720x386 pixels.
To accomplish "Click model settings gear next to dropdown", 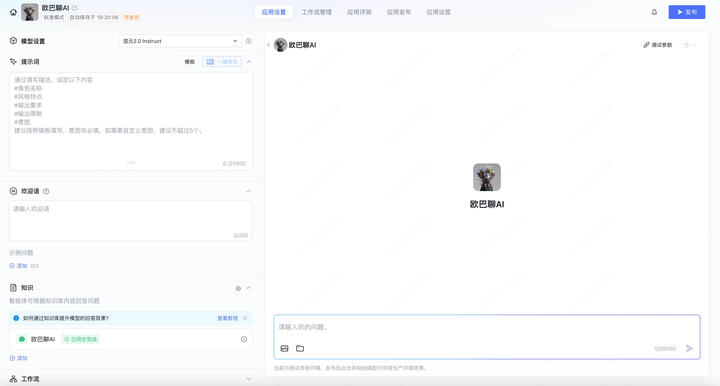I will [x=248, y=41].
